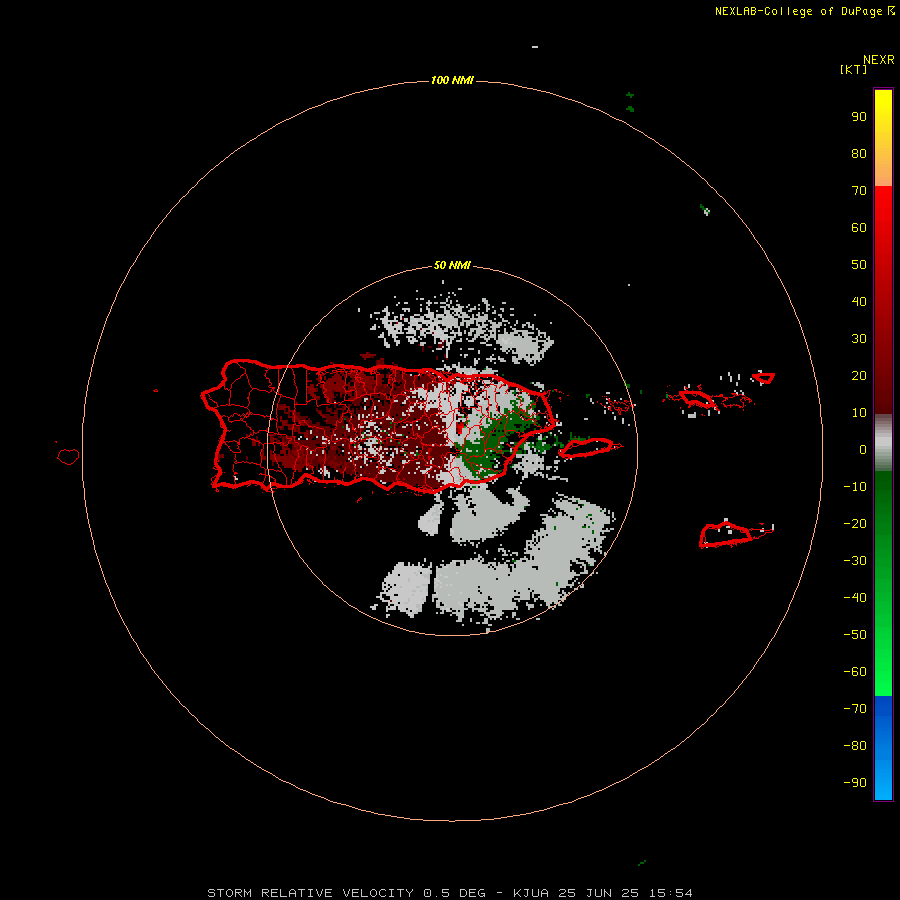Image resolution: width=900 pixels, height=900 pixels.
Task: Click the -70 value on velocity scale
Action: click(x=855, y=709)
